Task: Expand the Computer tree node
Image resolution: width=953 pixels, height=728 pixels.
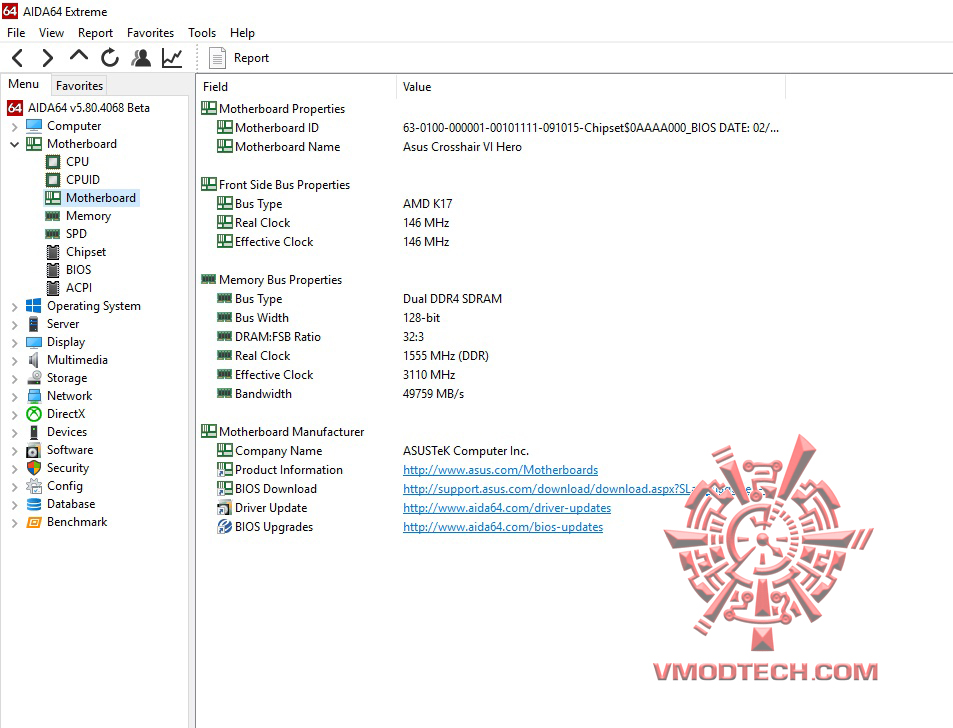Action: [x=15, y=127]
